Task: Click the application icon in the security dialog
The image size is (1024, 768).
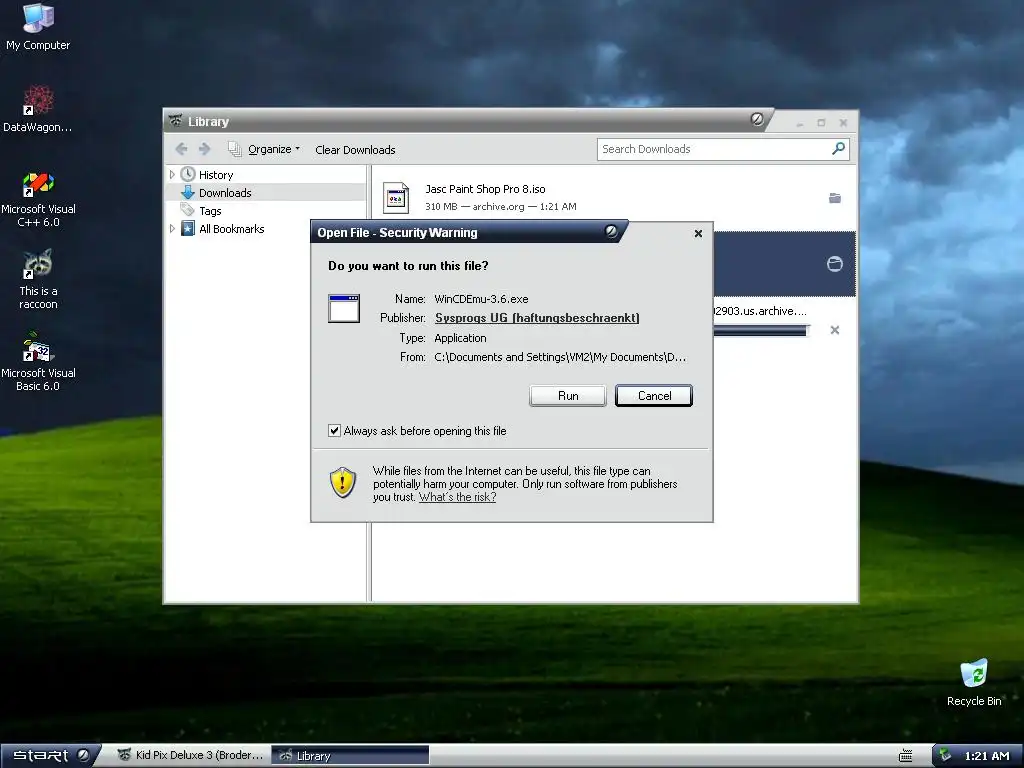Action: [x=344, y=308]
